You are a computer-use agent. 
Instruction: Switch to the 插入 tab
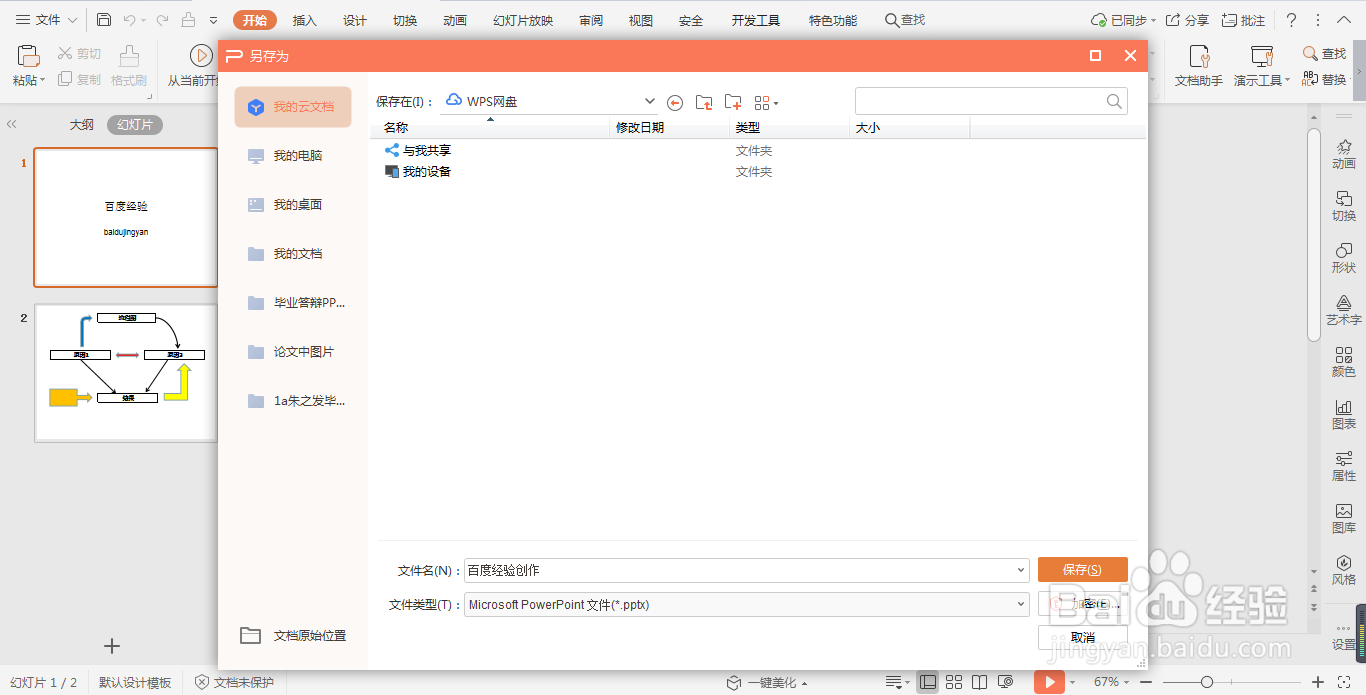(x=305, y=20)
